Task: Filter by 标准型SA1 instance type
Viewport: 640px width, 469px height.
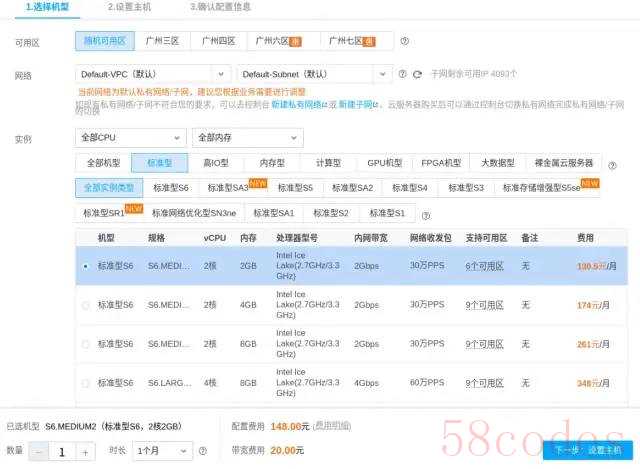Action: 274,213
